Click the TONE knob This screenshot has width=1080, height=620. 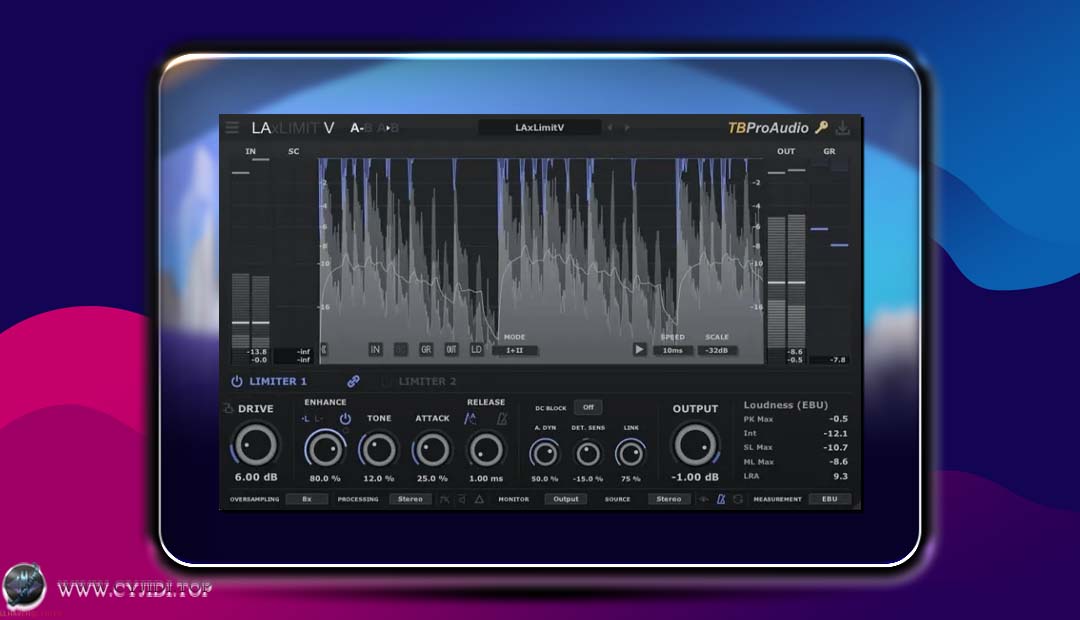(378, 450)
